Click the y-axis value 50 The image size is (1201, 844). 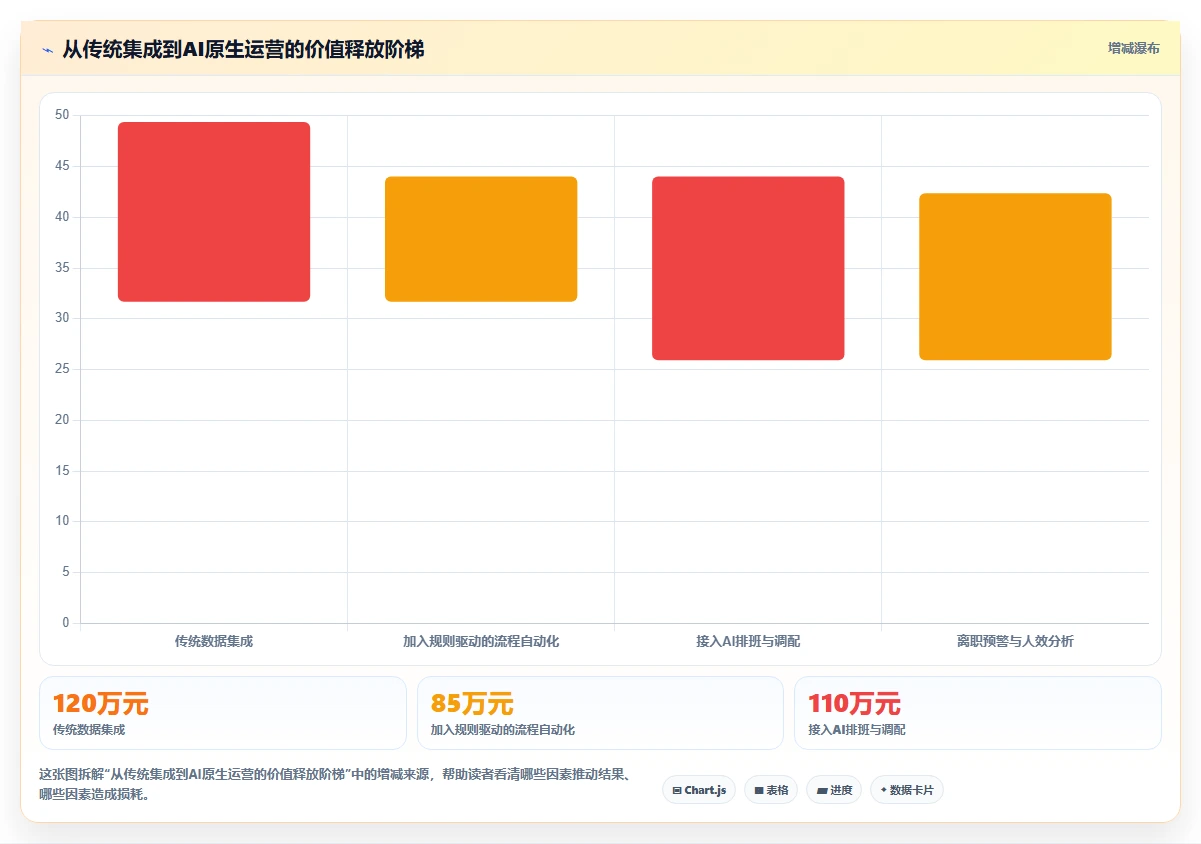[62, 115]
